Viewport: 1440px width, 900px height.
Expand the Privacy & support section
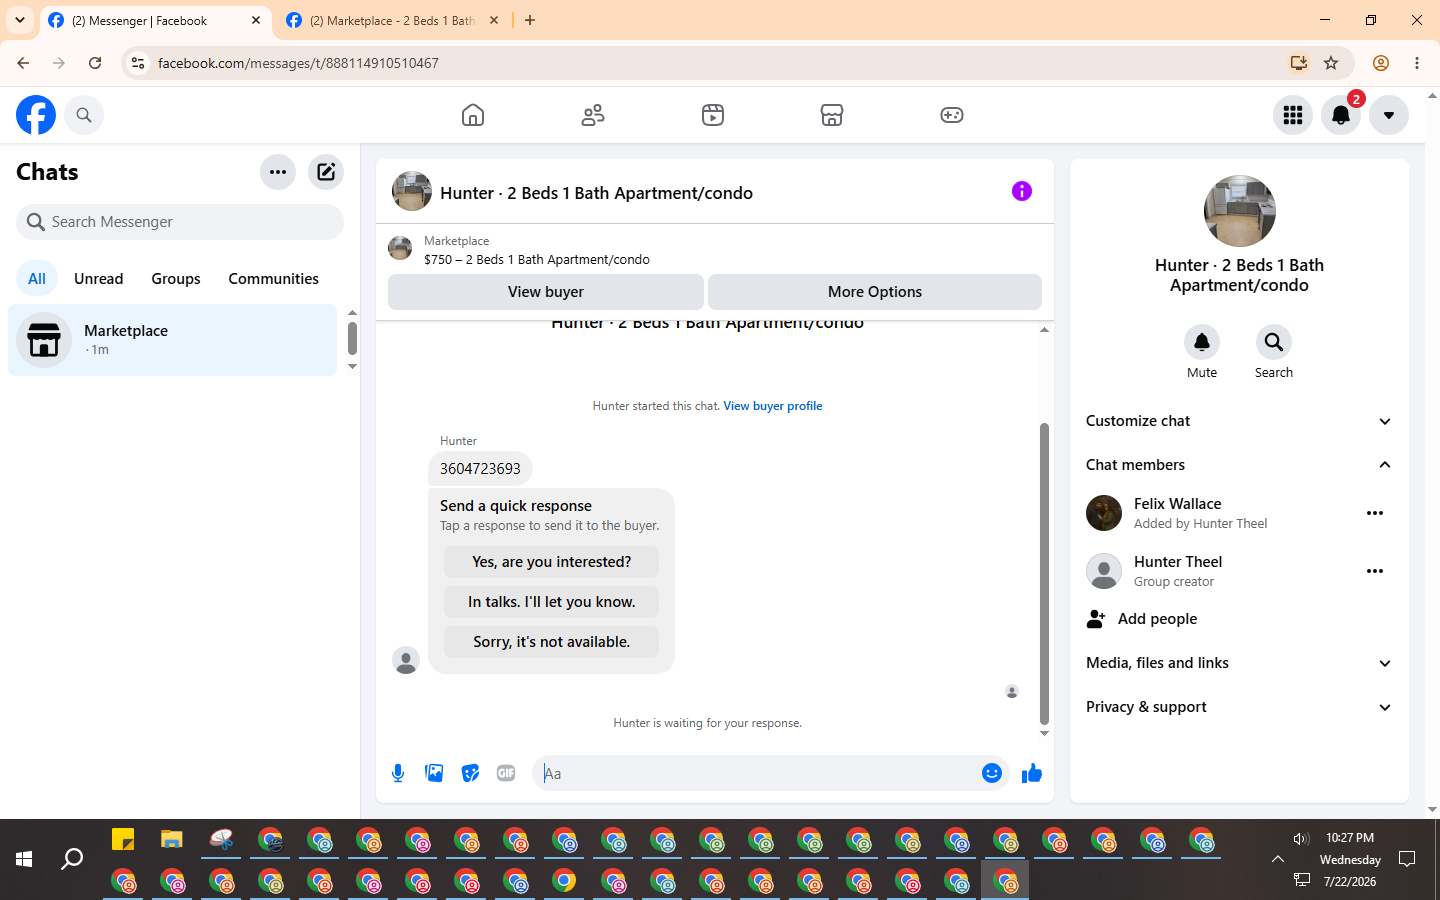(x=1239, y=707)
